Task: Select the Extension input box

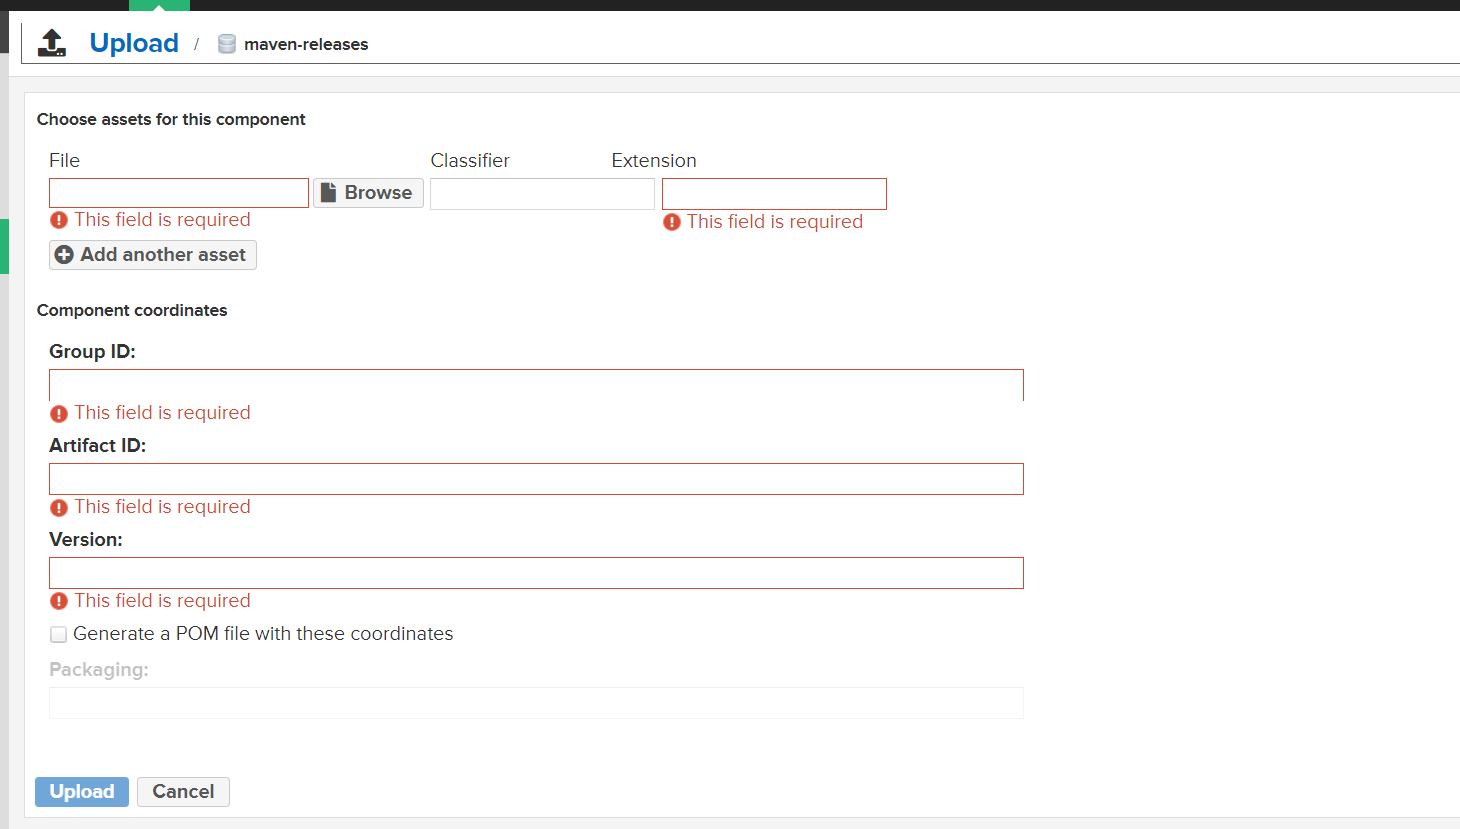Action: tap(774, 194)
